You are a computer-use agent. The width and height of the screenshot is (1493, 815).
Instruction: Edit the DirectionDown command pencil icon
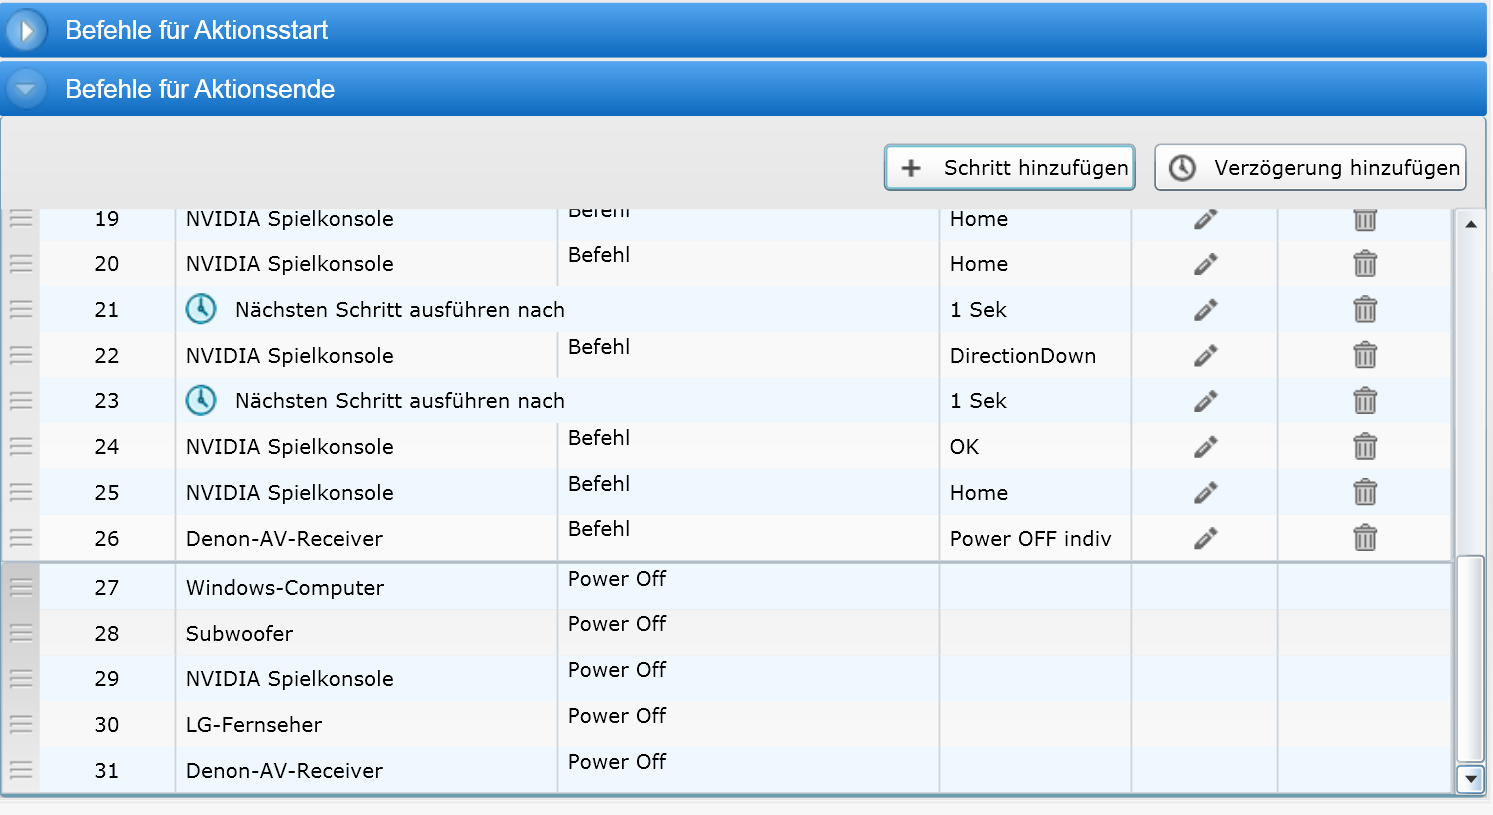tap(1205, 355)
